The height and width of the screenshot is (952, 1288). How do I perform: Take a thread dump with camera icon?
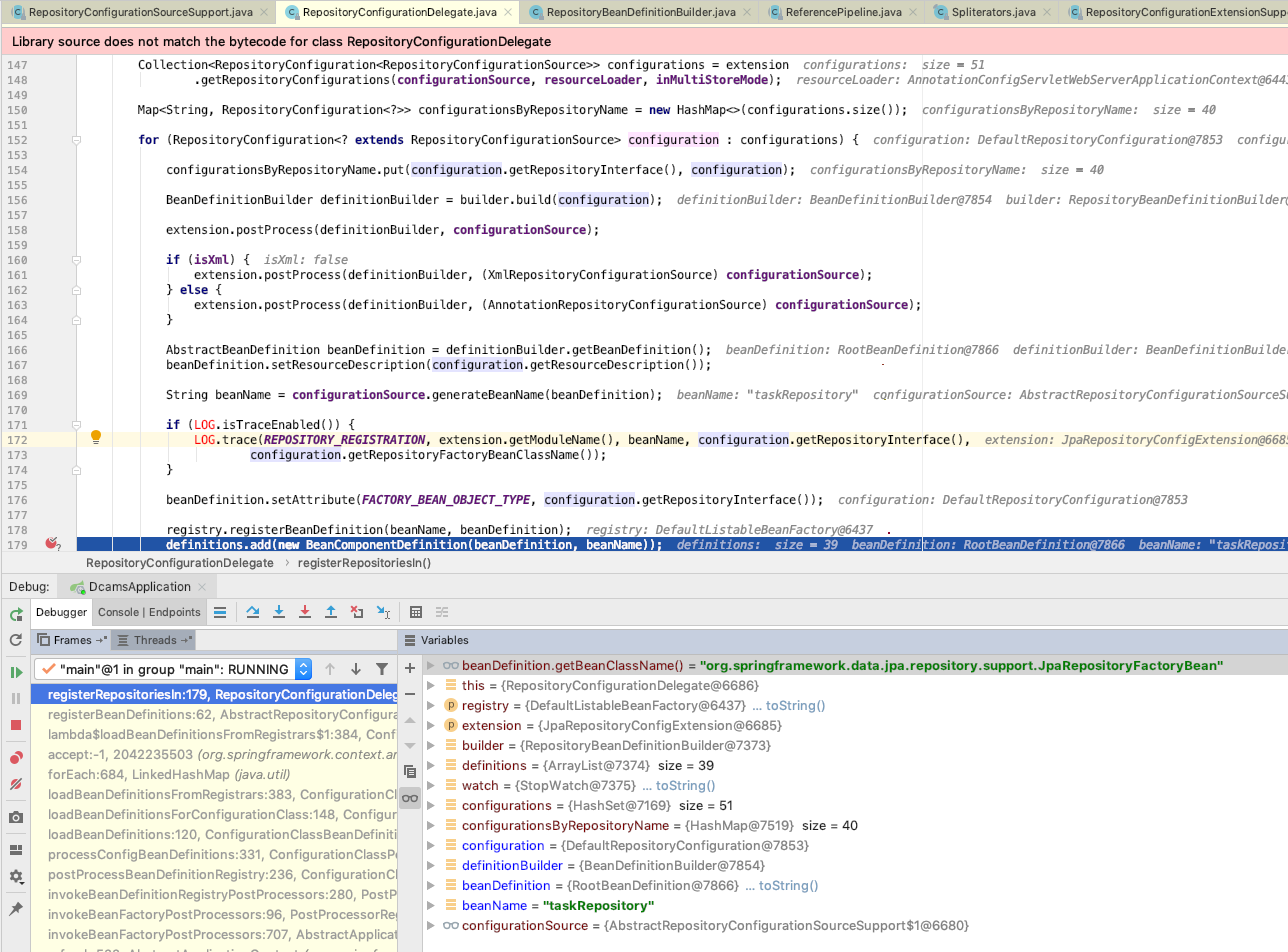point(14,815)
